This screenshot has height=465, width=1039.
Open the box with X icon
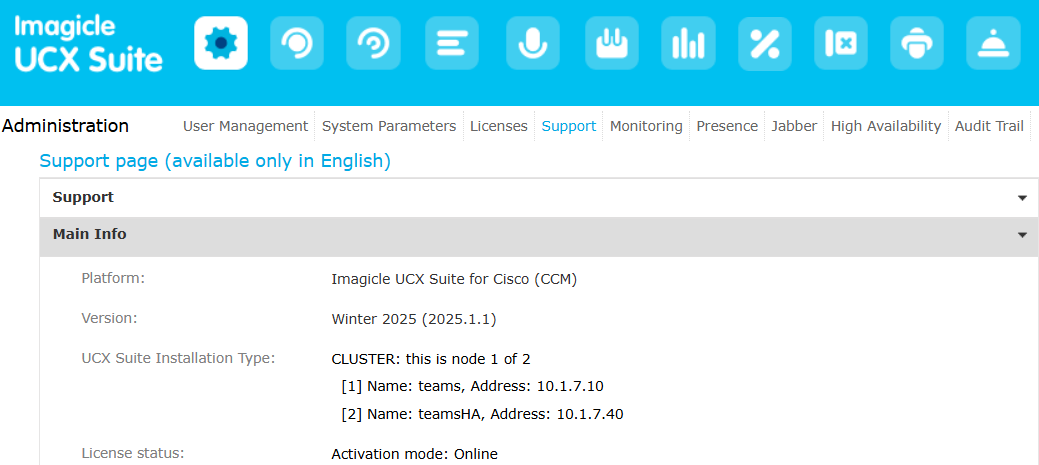(841, 43)
